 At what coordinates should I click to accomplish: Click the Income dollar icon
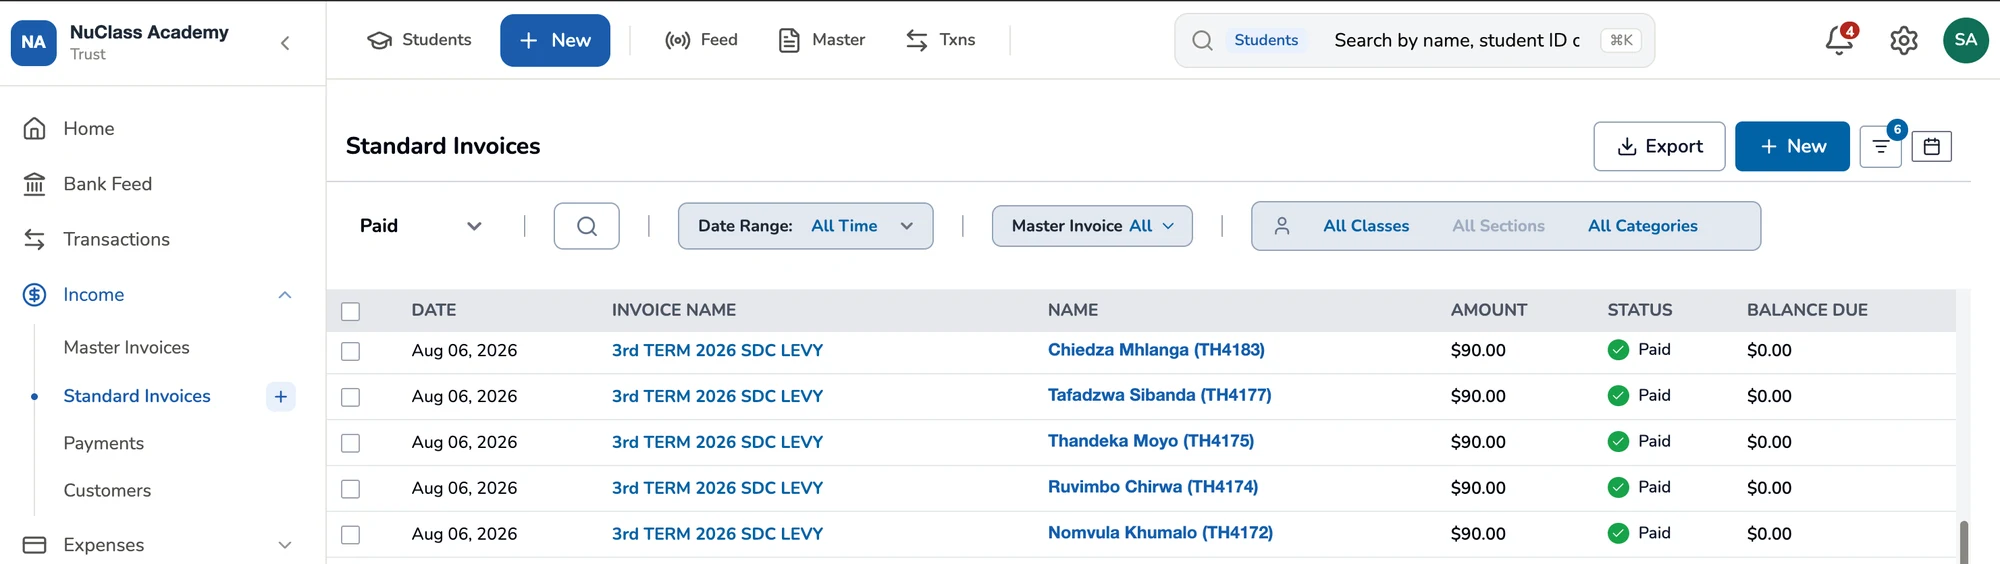[x=35, y=295]
